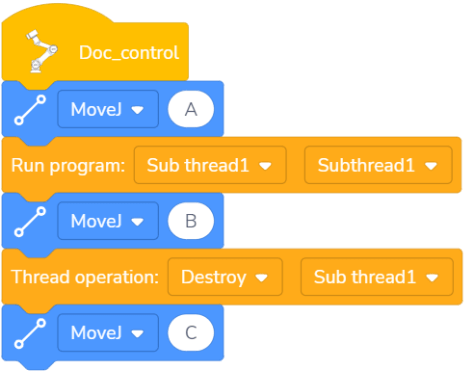Image resolution: width=465 pixels, height=374 pixels.
Task: Expand the Subthread1 program dropdown
Action: pyautogui.click(x=378, y=165)
